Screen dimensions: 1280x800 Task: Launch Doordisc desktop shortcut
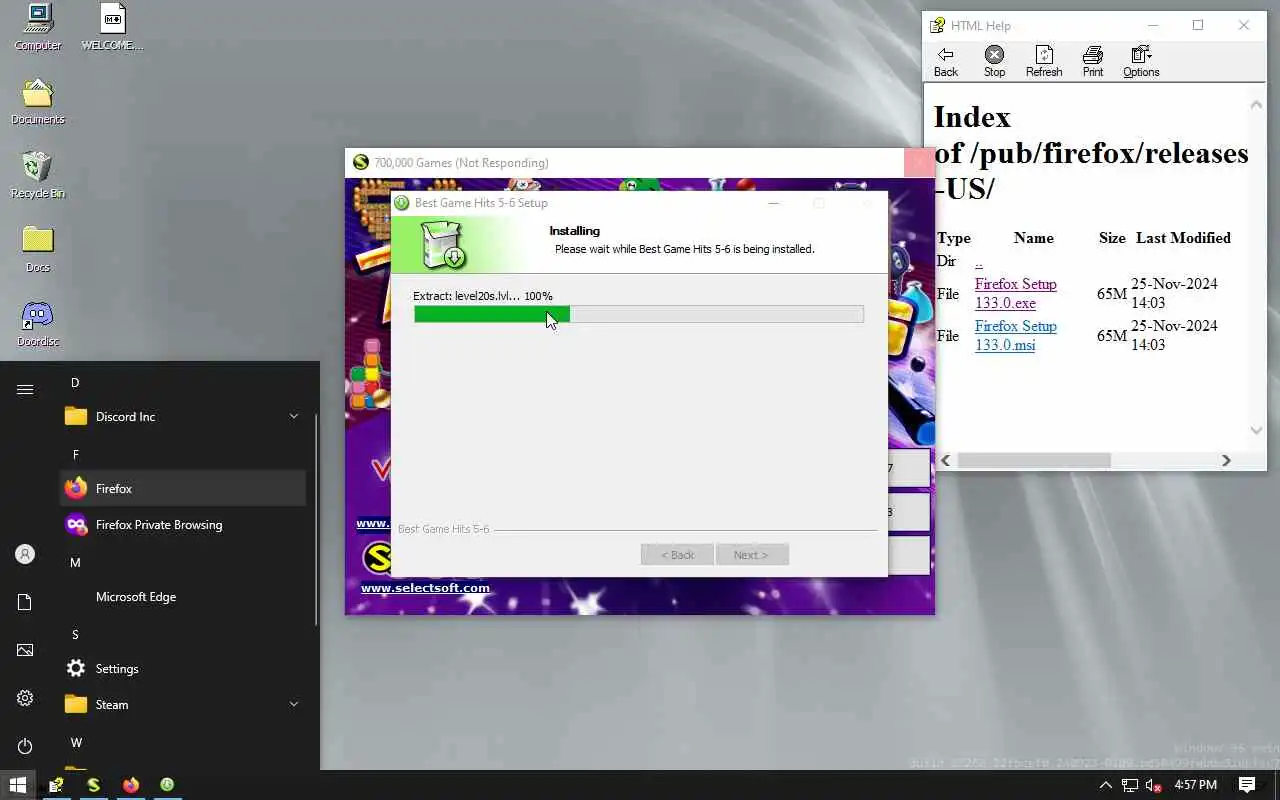click(38, 323)
